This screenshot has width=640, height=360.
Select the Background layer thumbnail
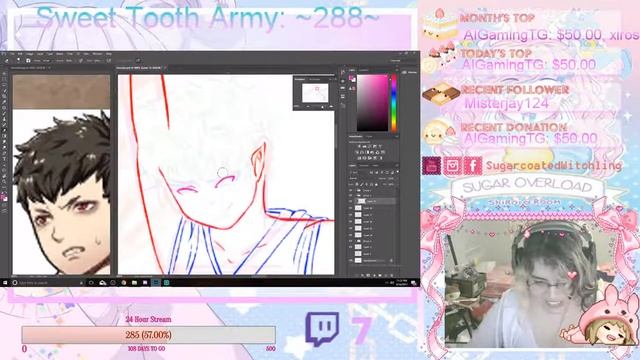tap(358, 260)
